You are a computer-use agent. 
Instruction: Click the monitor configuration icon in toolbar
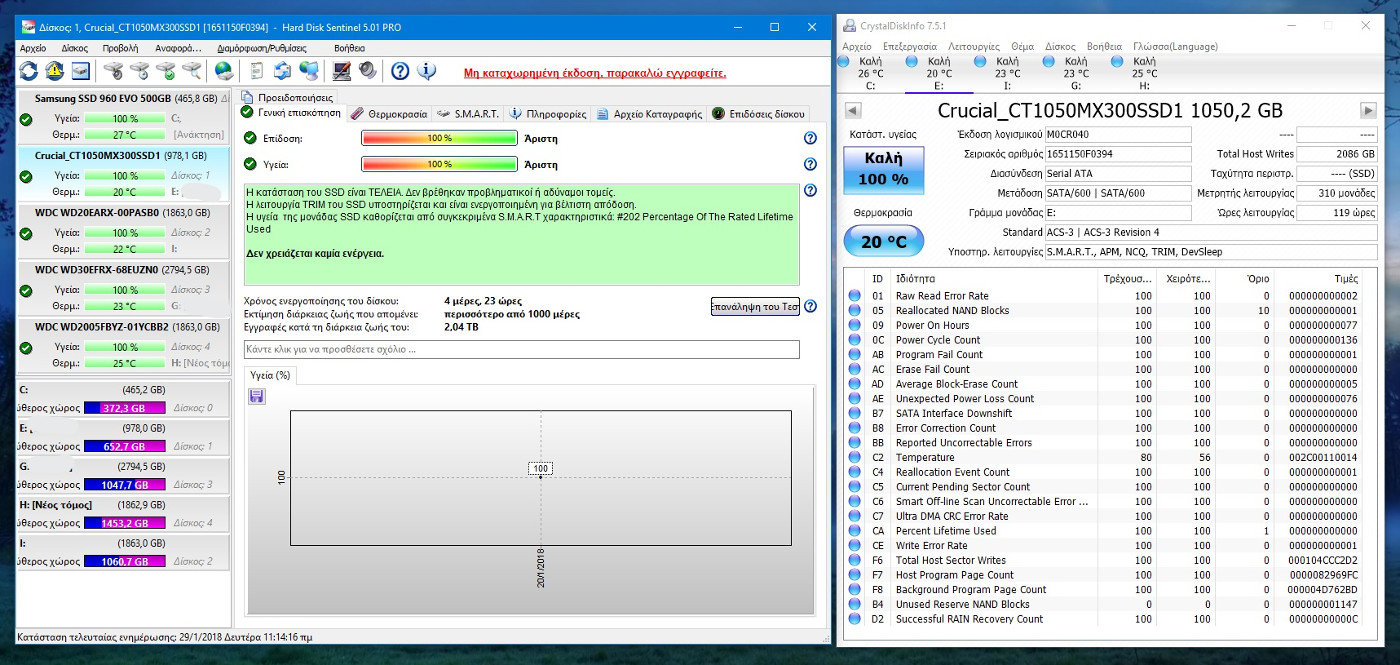click(342, 71)
